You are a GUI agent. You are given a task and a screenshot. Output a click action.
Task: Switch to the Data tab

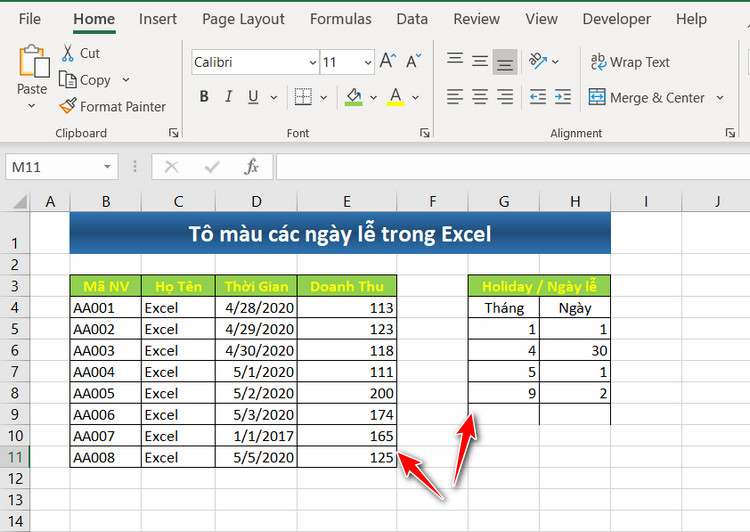pos(412,19)
